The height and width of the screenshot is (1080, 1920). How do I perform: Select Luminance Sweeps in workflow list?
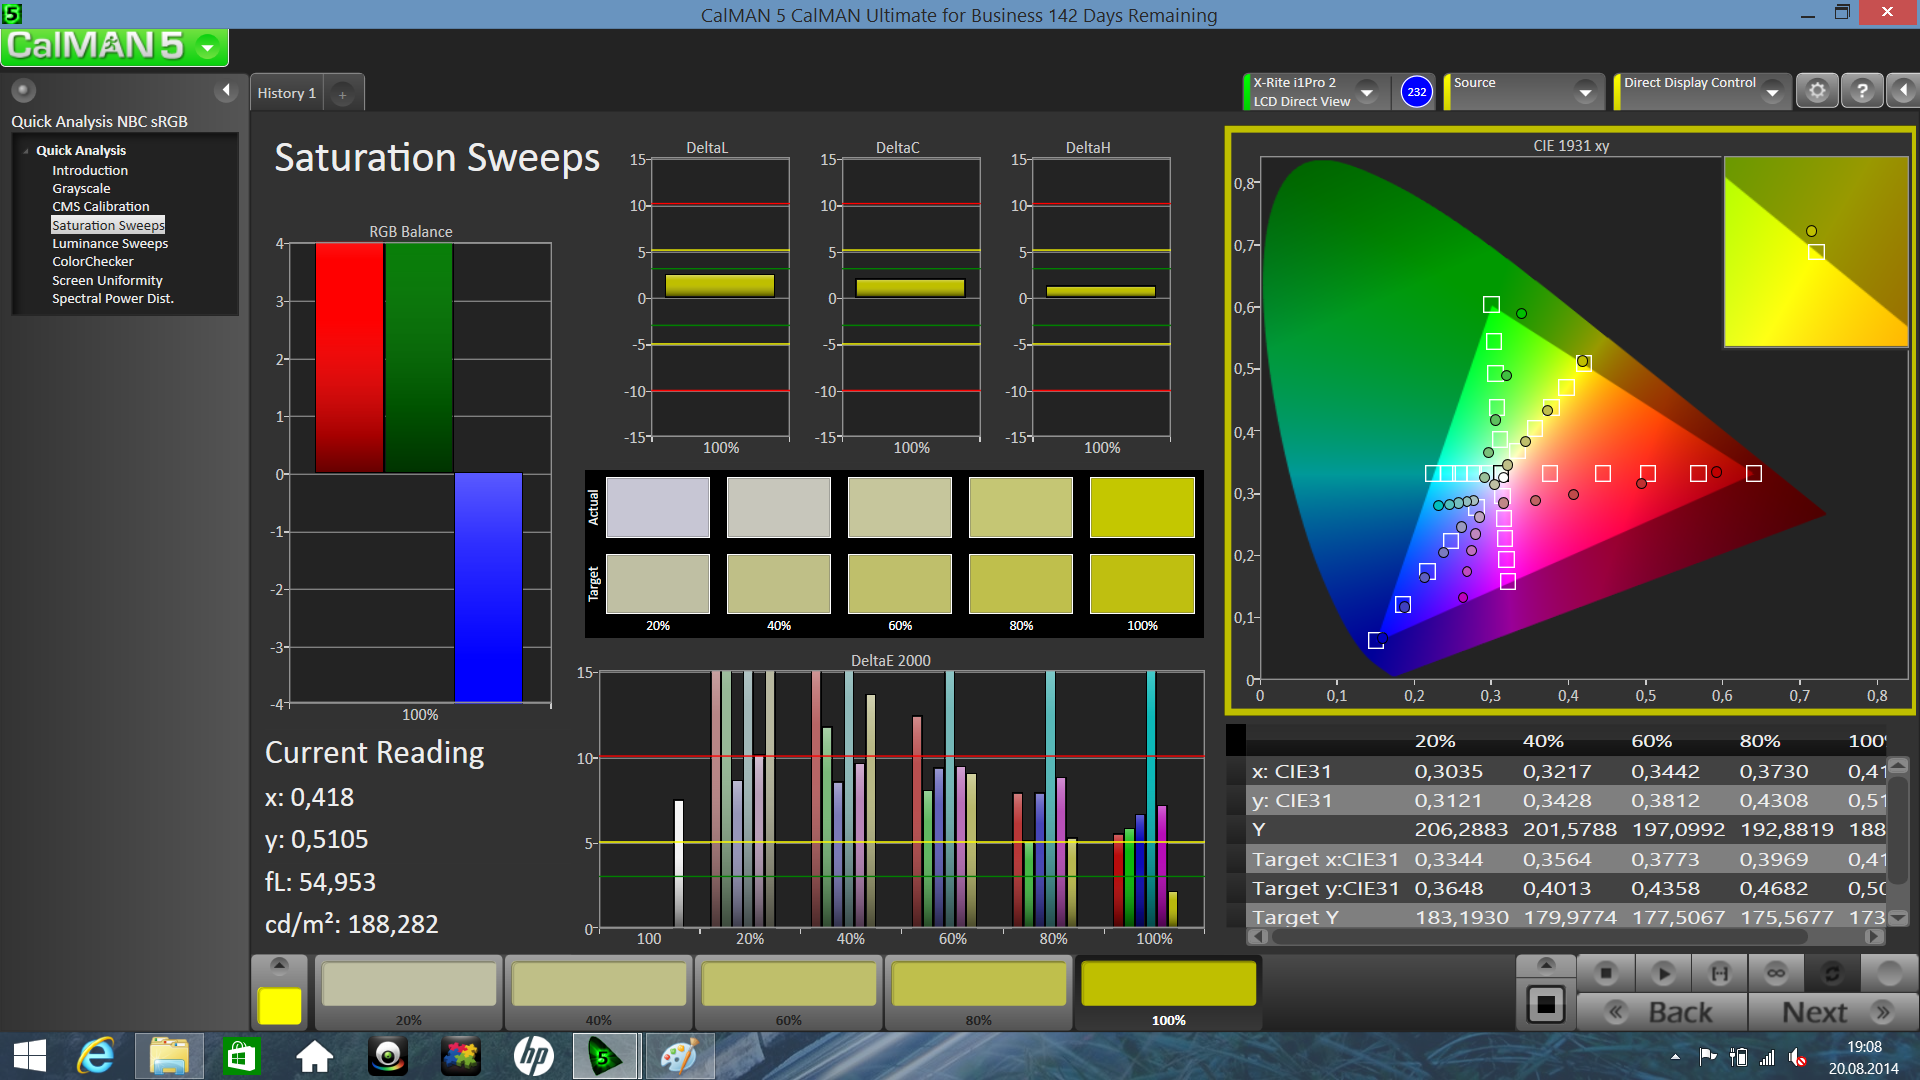(x=110, y=243)
